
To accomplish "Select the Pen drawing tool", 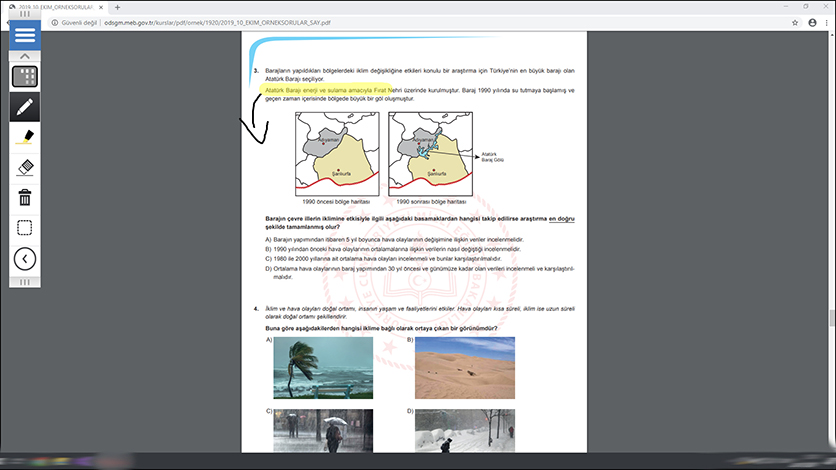I will (x=25, y=106).
